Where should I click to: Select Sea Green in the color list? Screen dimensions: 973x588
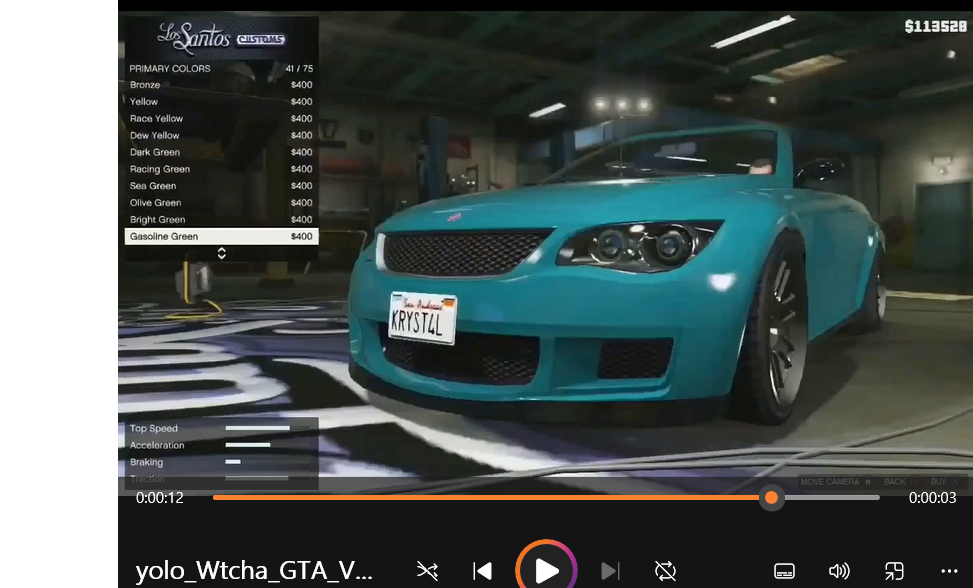222,185
